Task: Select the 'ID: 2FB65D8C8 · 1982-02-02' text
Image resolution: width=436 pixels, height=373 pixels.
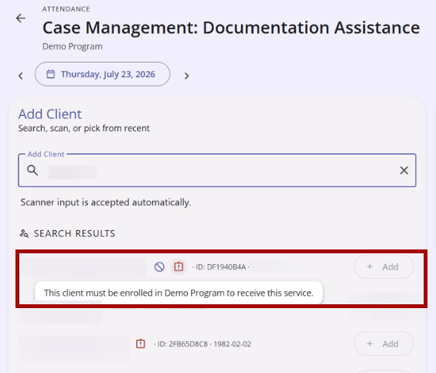Action: [204, 344]
